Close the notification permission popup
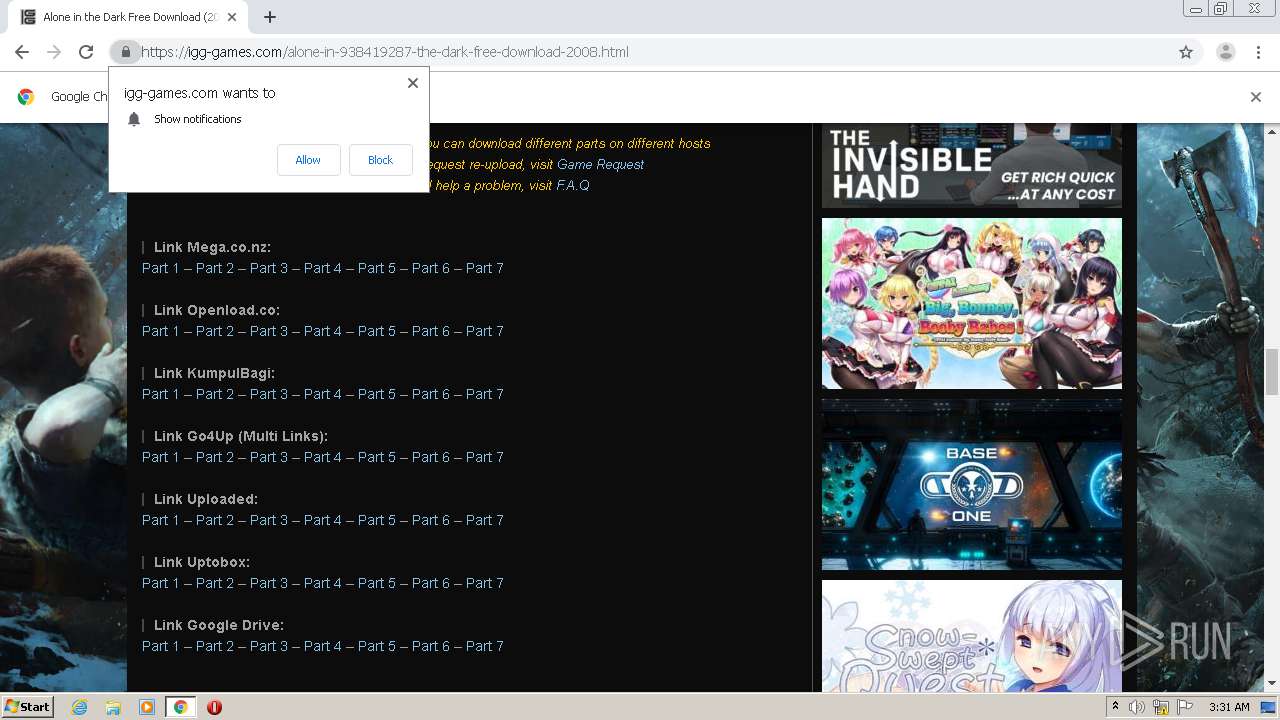Image resolution: width=1280 pixels, height=720 pixels. click(x=413, y=83)
